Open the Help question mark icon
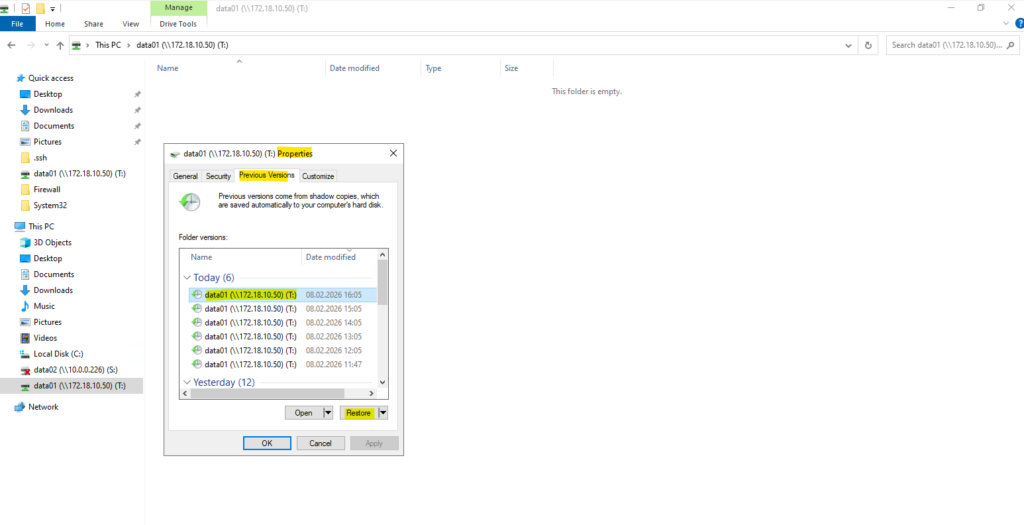Image resolution: width=1024 pixels, height=525 pixels. point(1018,24)
